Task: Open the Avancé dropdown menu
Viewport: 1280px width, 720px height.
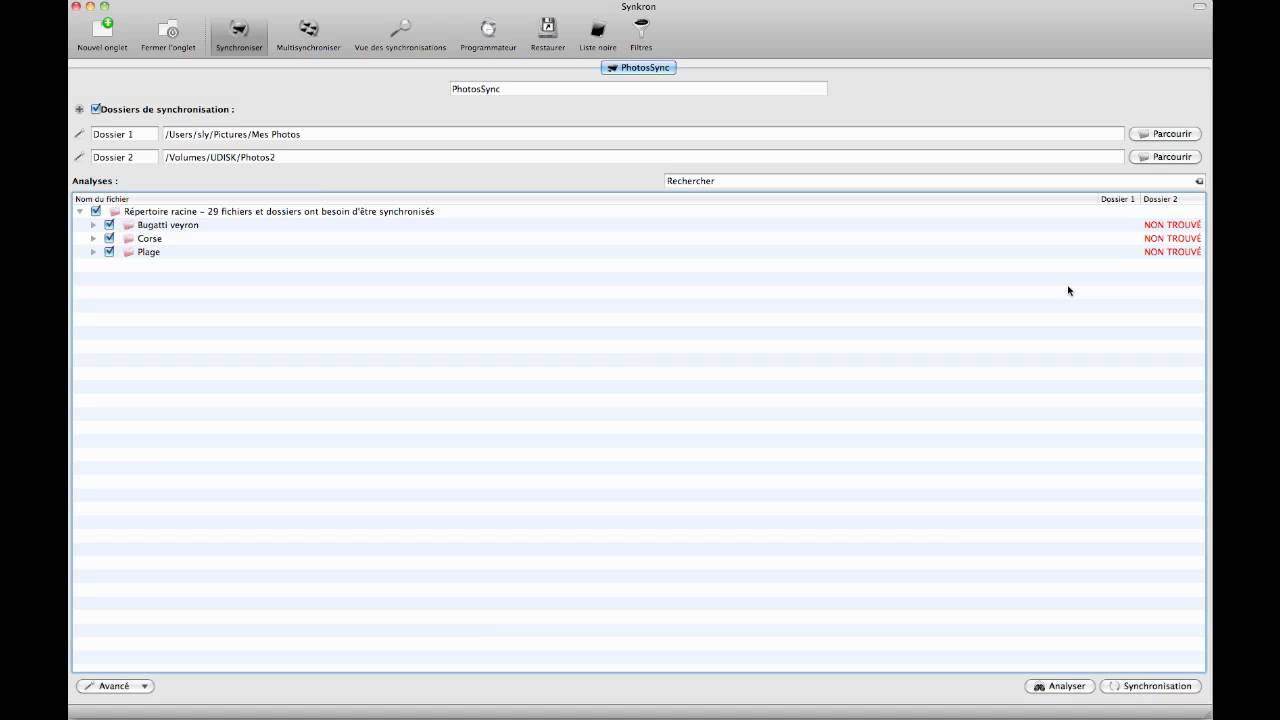Action: point(115,686)
